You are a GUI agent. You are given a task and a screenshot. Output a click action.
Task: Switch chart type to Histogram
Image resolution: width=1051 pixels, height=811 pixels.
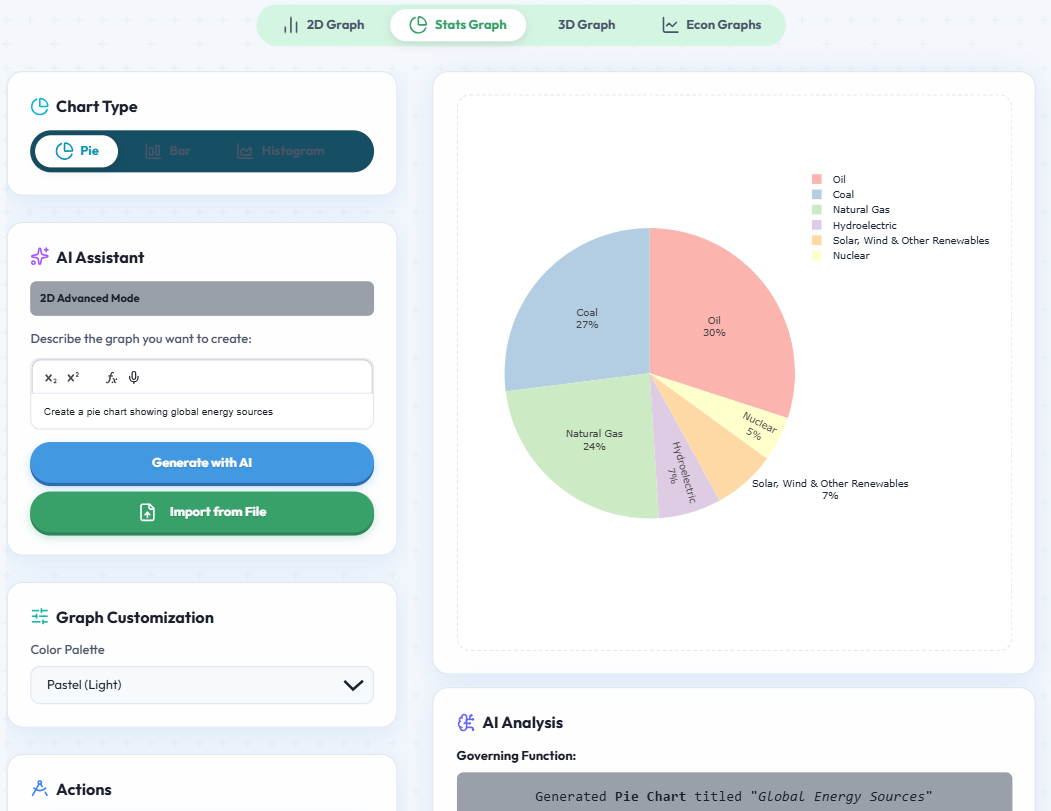click(282, 151)
